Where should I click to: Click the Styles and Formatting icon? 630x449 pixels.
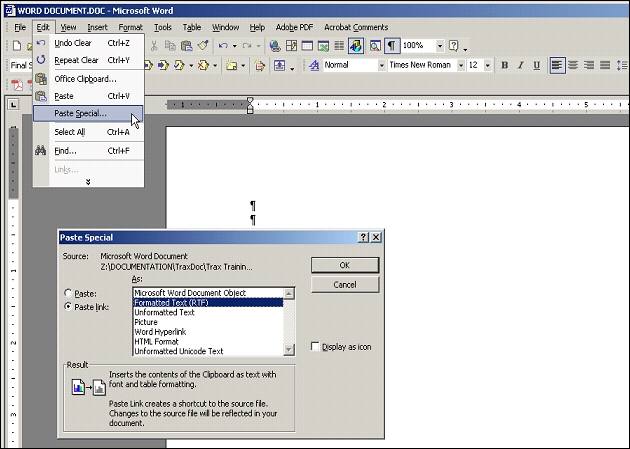pyautogui.click(x=315, y=65)
